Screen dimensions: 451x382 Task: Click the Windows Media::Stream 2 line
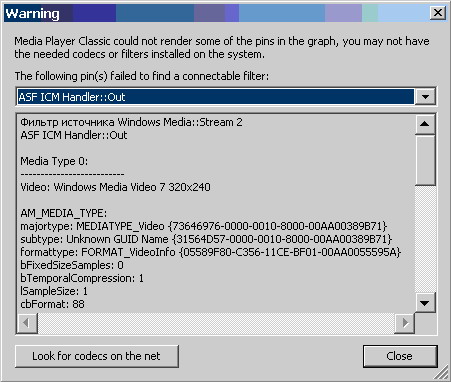tap(131, 122)
